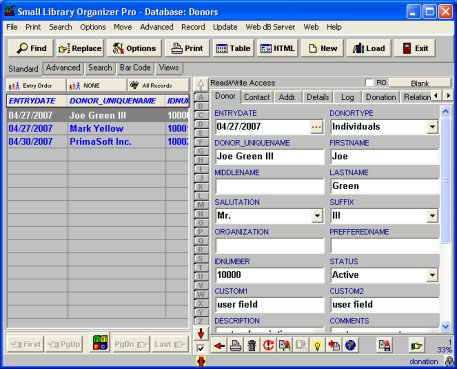Open the Update menu
Viewport: 457px width, 369px height.
pyautogui.click(x=225, y=27)
